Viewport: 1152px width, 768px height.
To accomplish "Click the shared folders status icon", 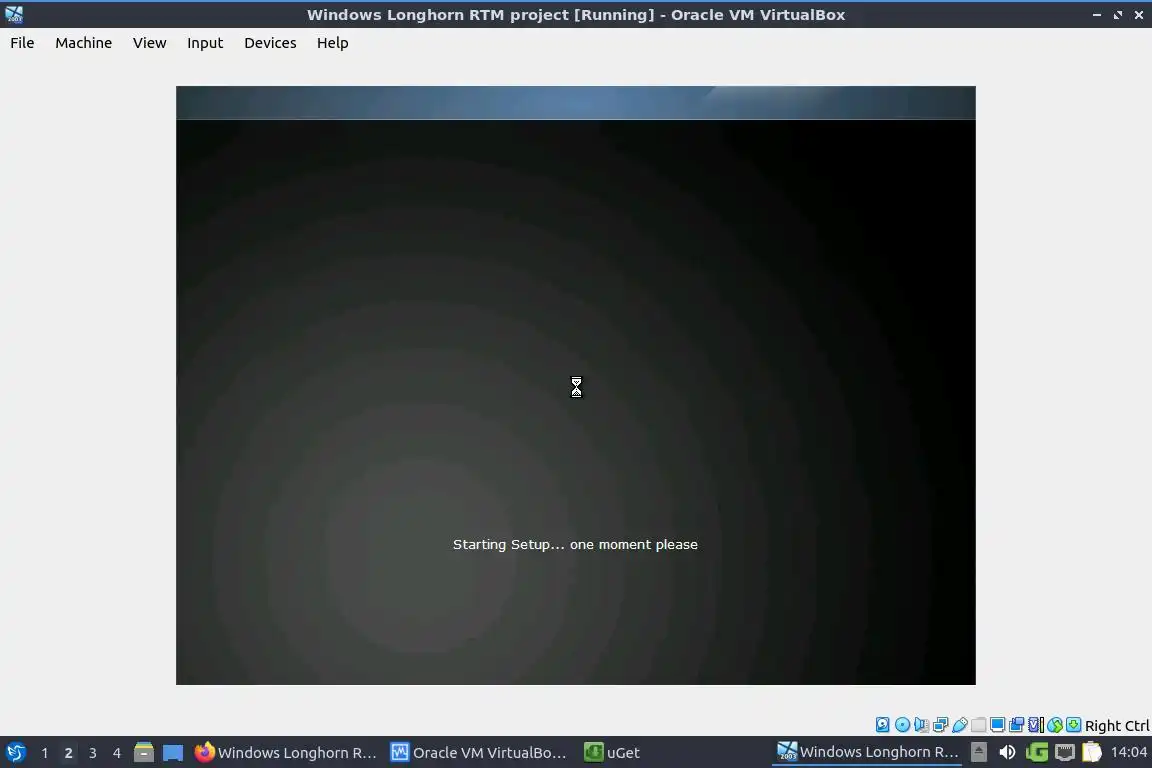I will [979, 725].
